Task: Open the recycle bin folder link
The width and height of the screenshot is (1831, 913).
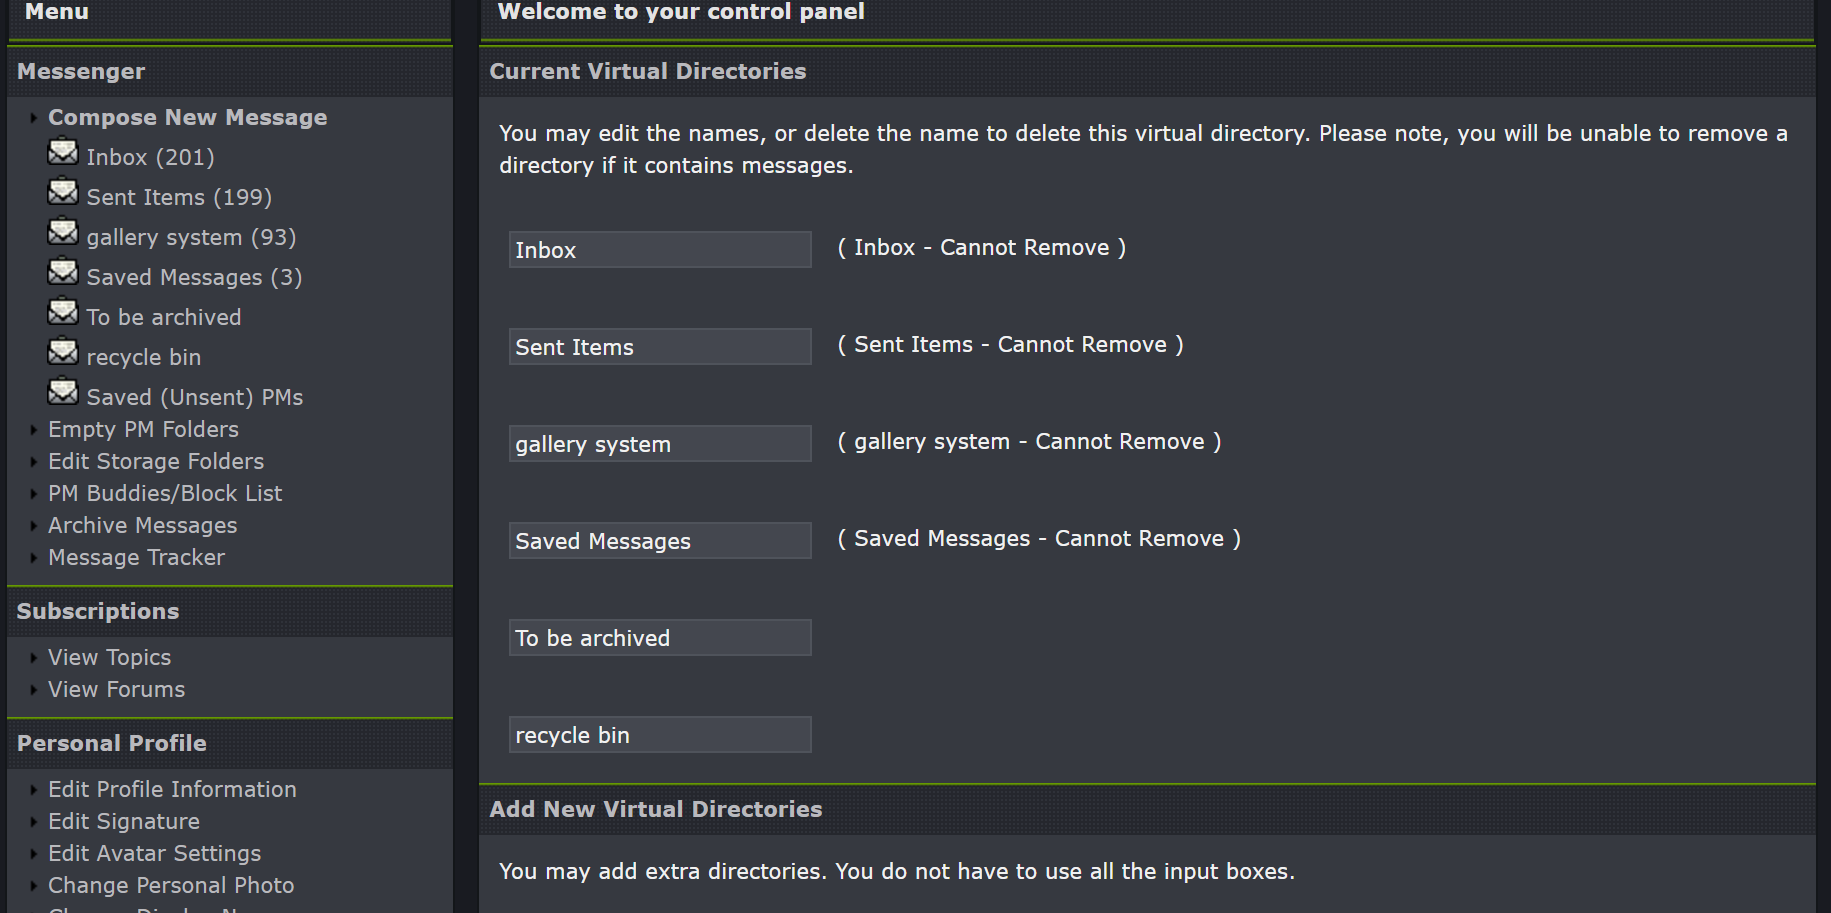Action: [144, 357]
